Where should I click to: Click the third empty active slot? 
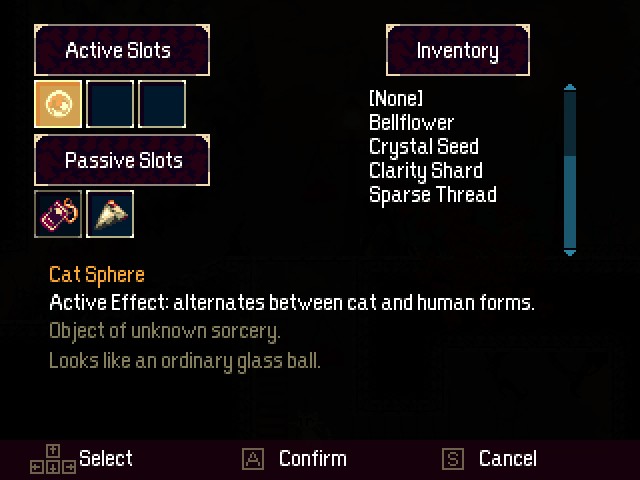coord(162,104)
